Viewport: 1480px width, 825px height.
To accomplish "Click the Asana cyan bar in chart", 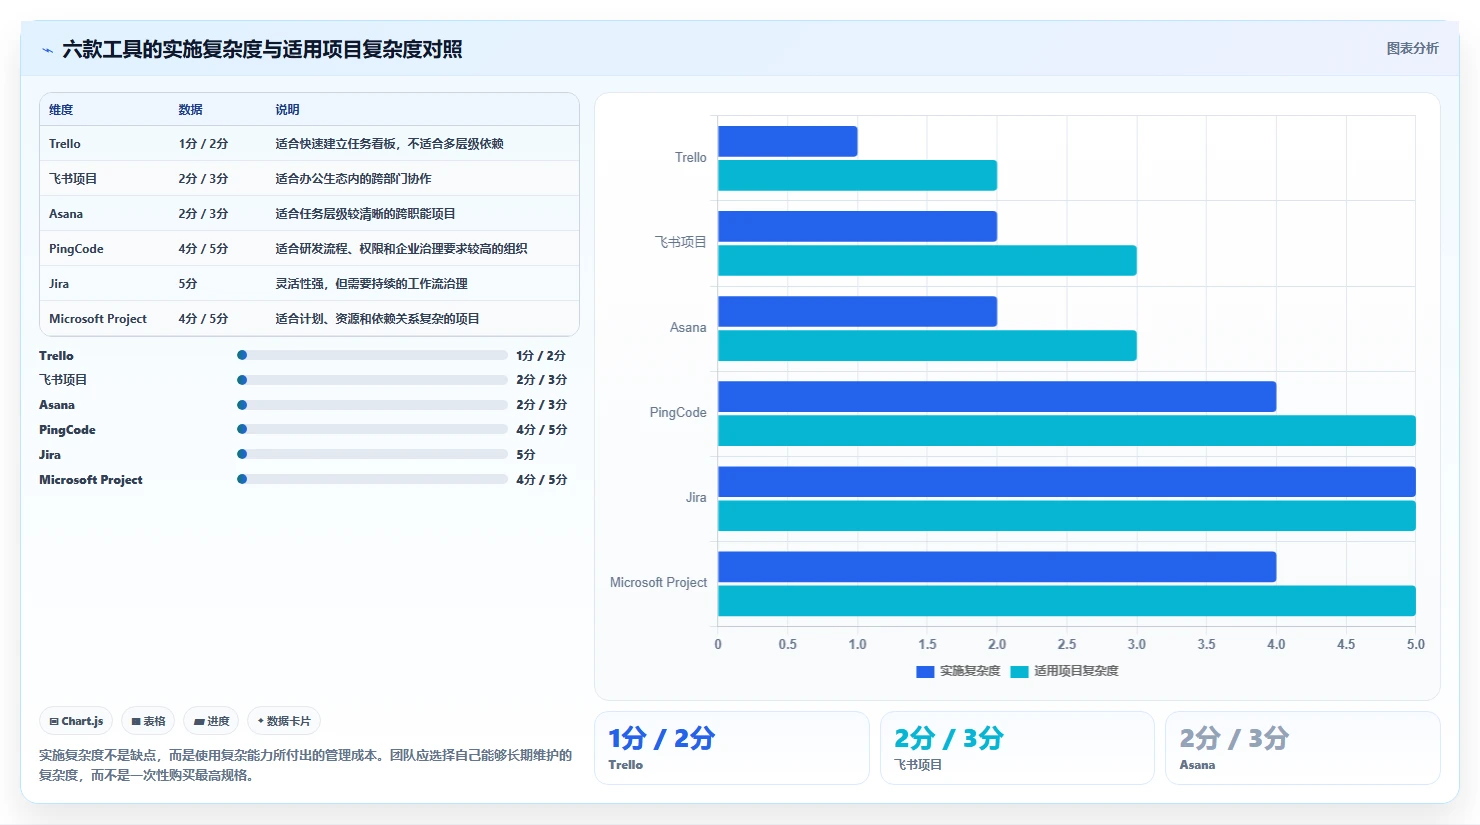I will point(927,345).
